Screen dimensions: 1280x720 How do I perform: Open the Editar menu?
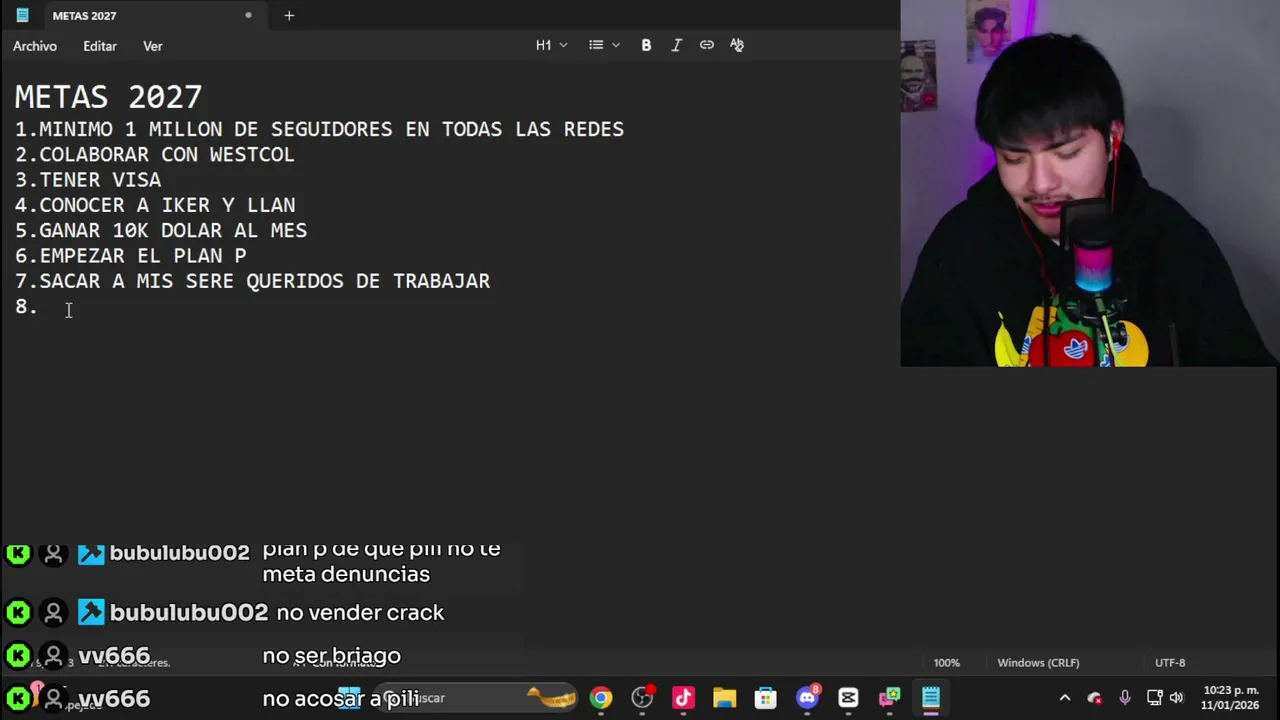[x=100, y=46]
